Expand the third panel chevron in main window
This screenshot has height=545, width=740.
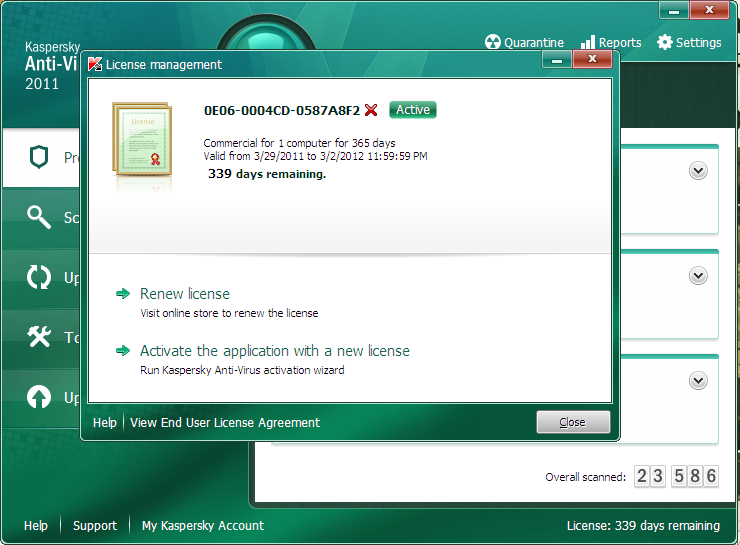tap(698, 380)
